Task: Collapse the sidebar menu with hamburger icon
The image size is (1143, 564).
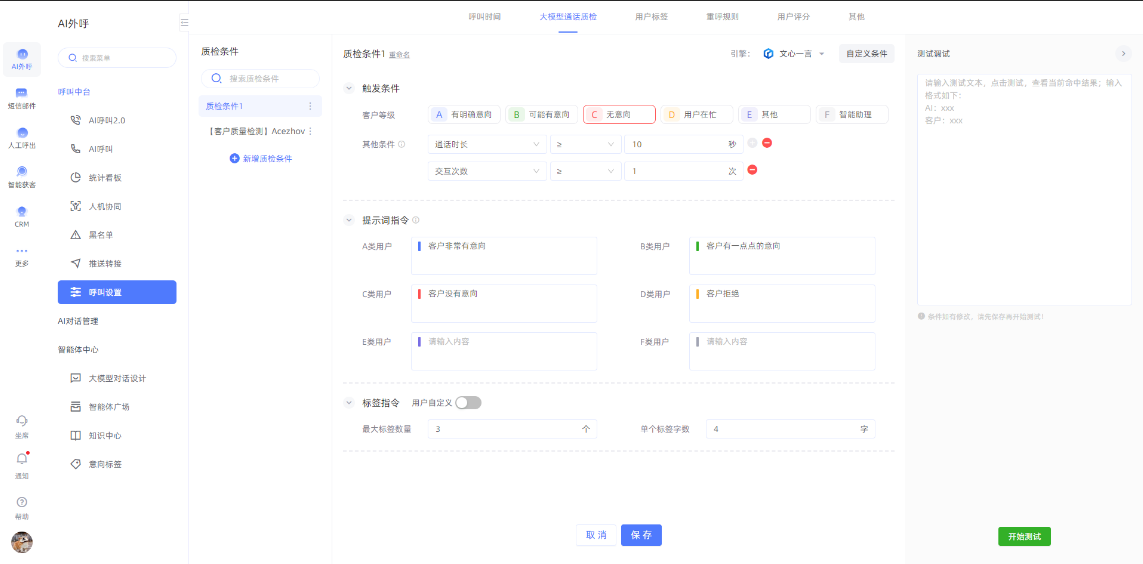Action: (x=184, y=22)
